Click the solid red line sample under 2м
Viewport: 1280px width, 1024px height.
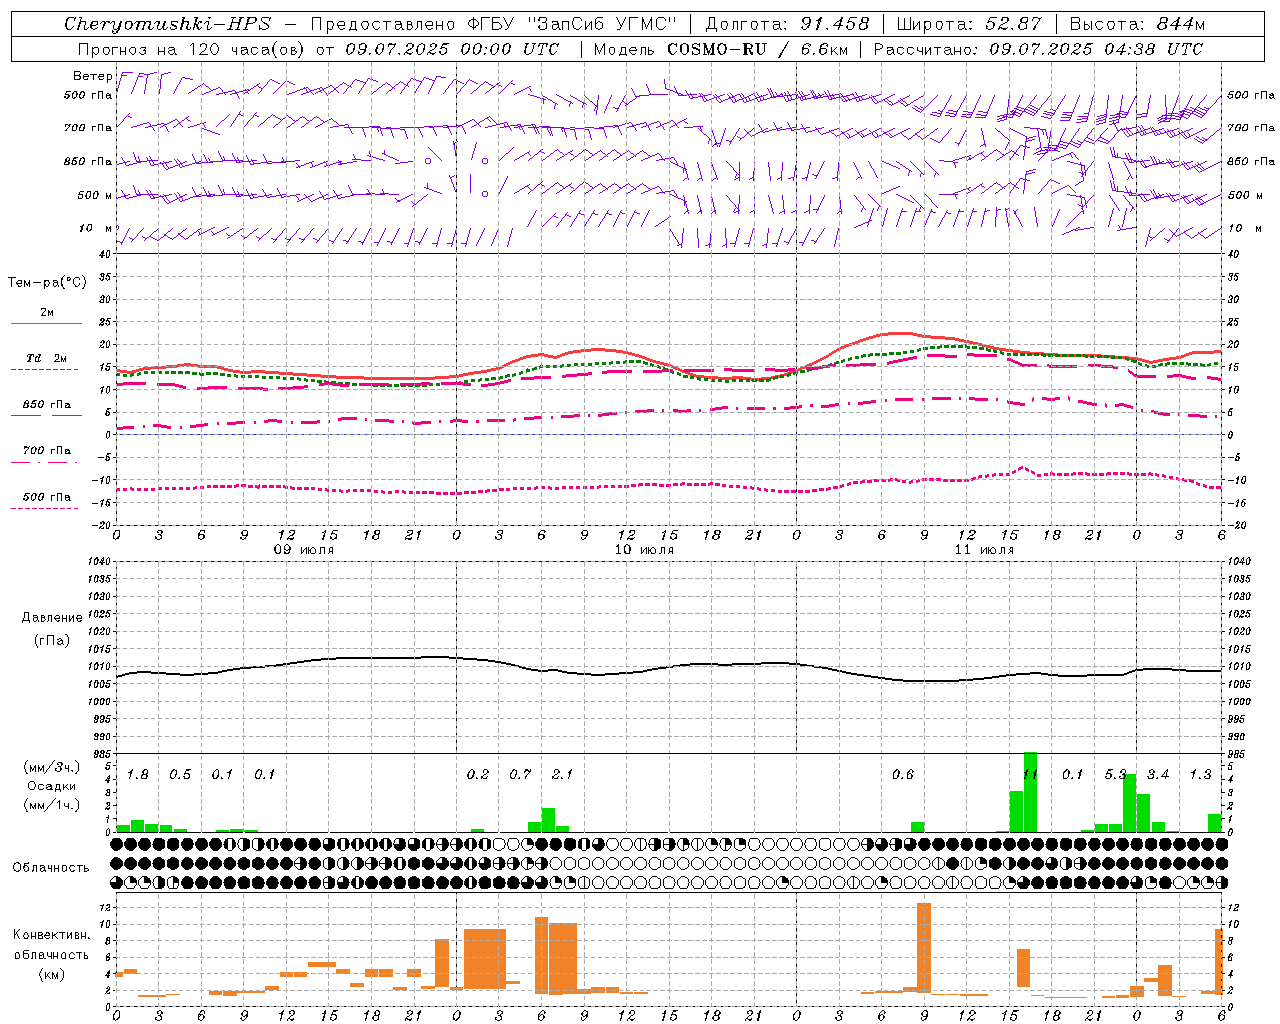[46, 324]
